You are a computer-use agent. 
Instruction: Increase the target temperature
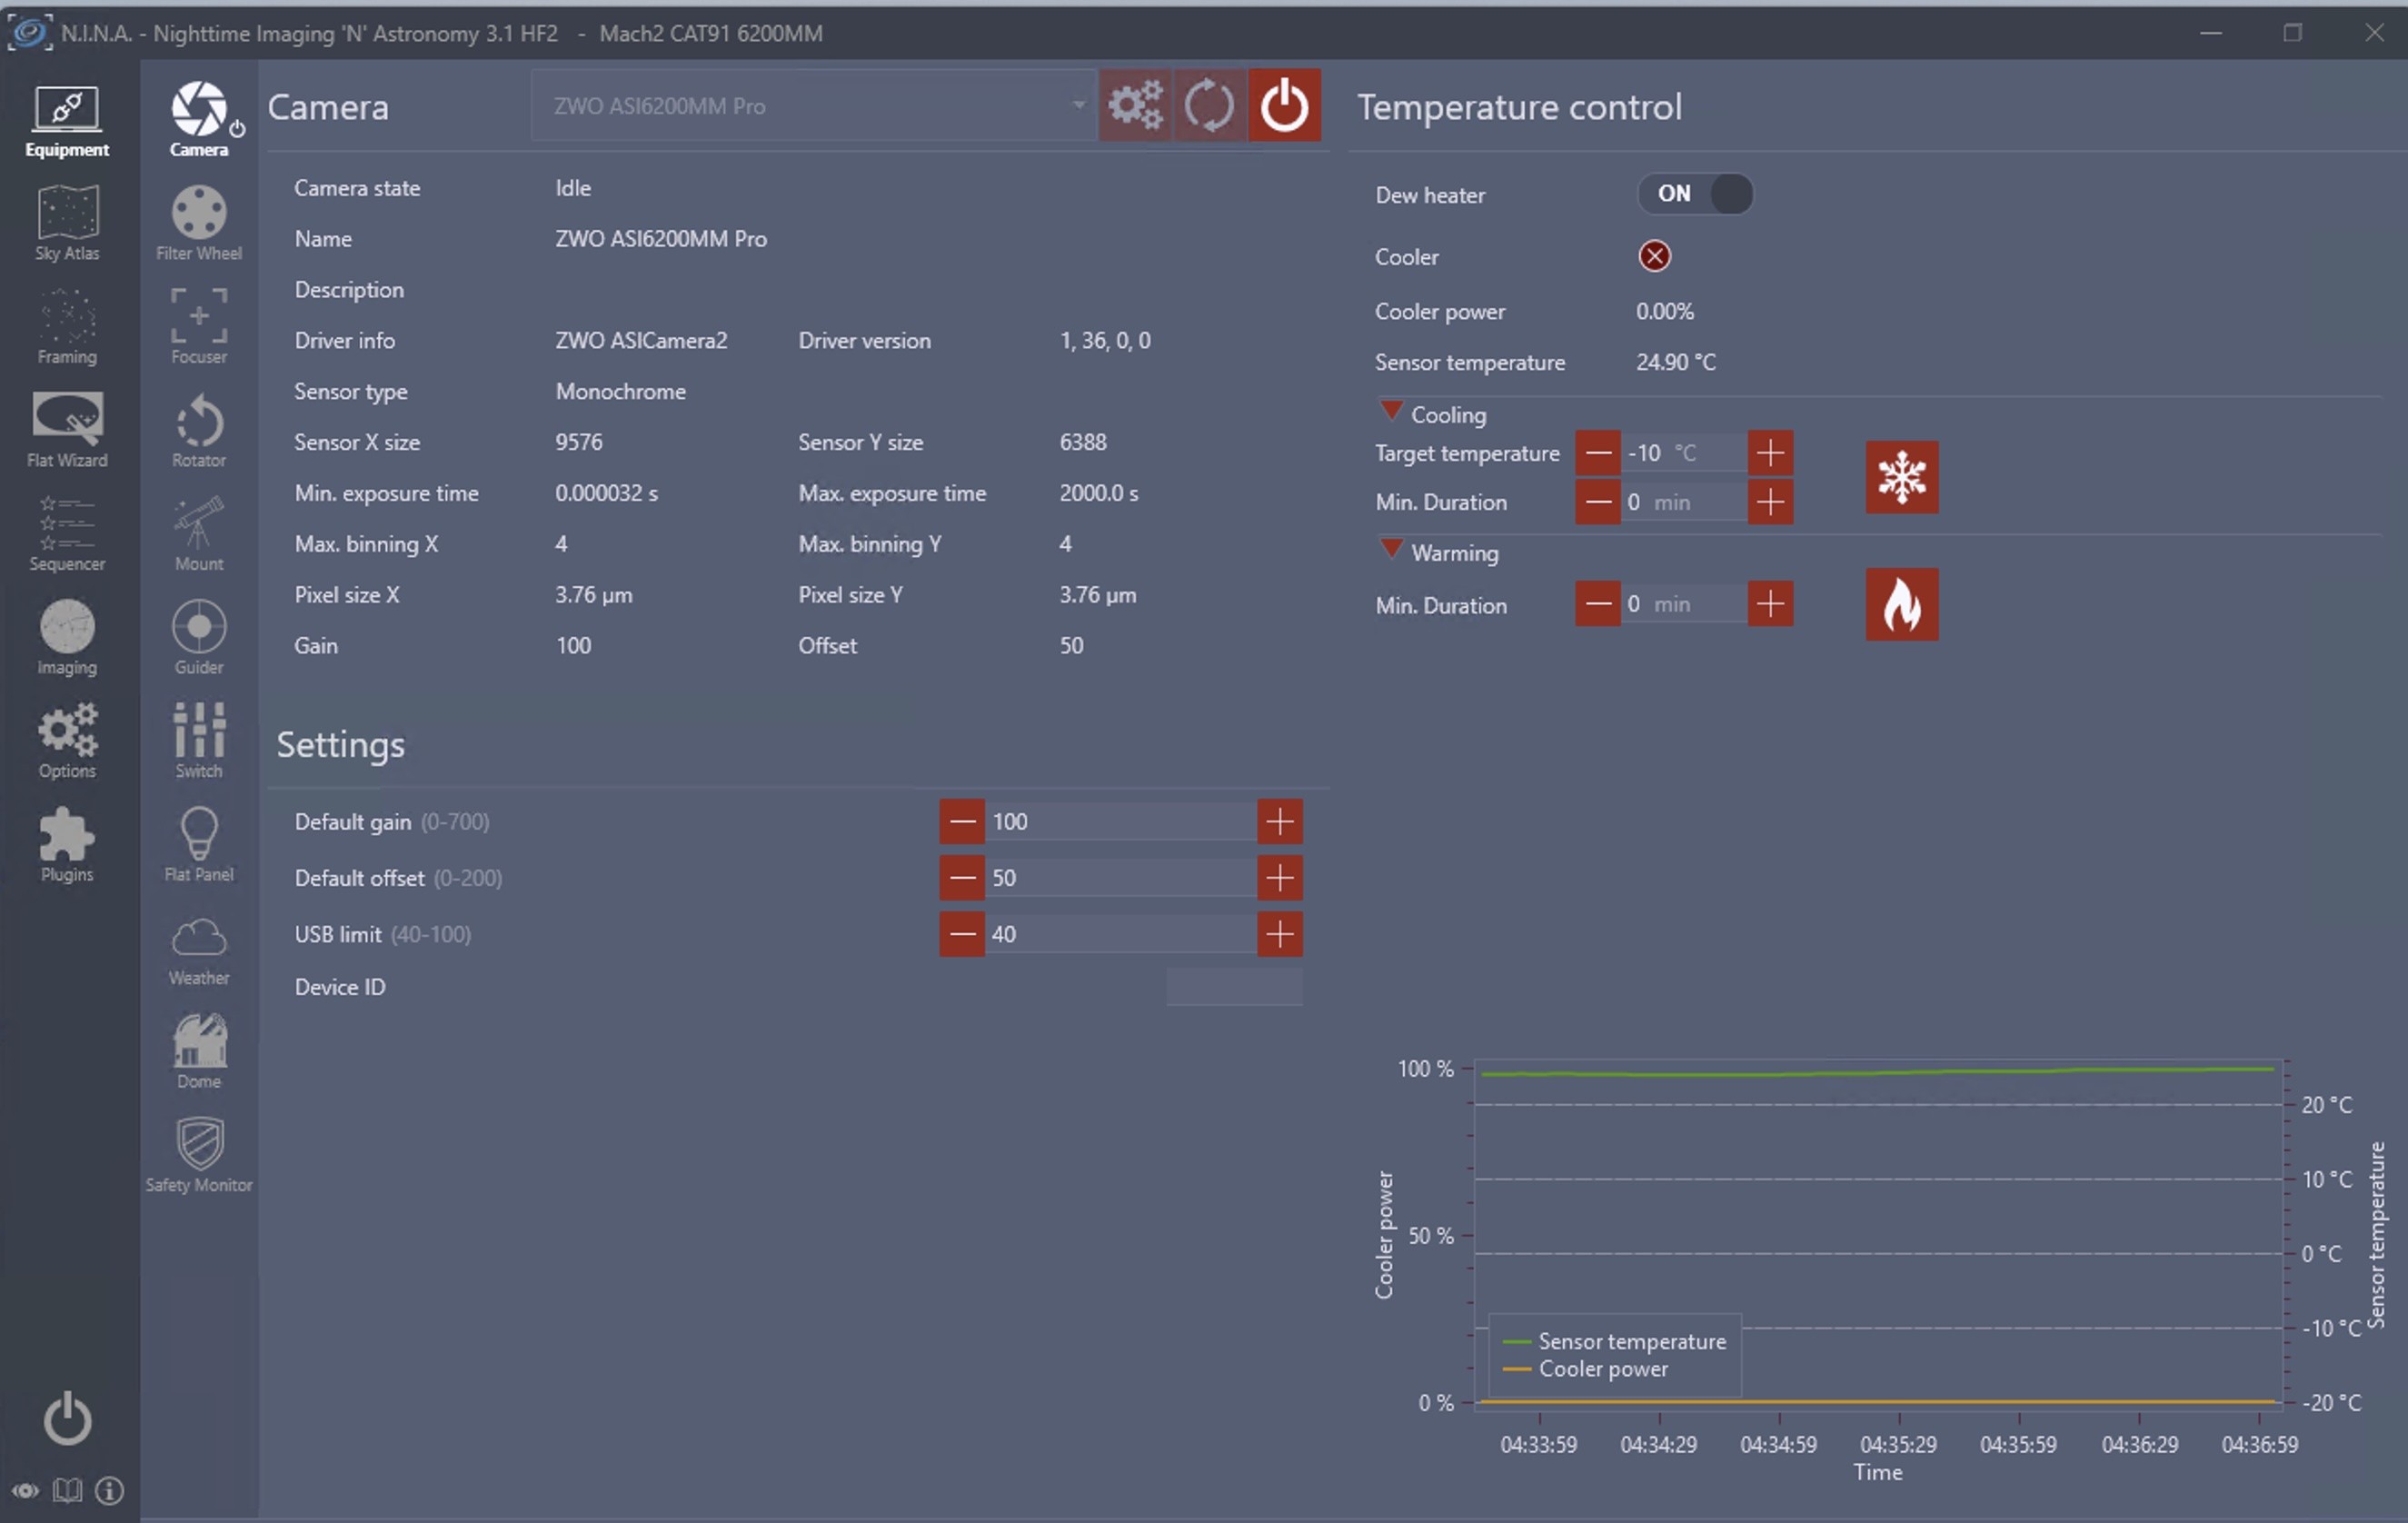[x=1770, y=453]
